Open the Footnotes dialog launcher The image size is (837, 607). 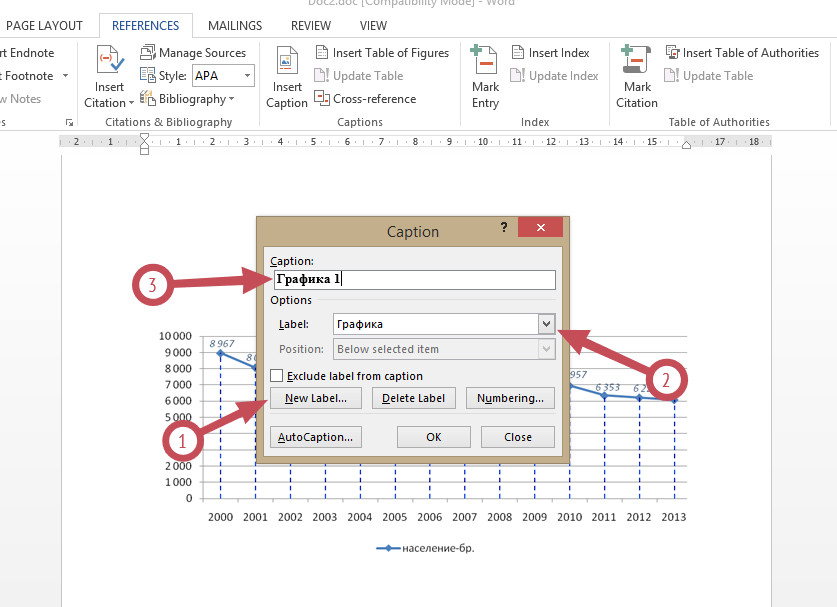pyautogui.click(x=69, y=123)
